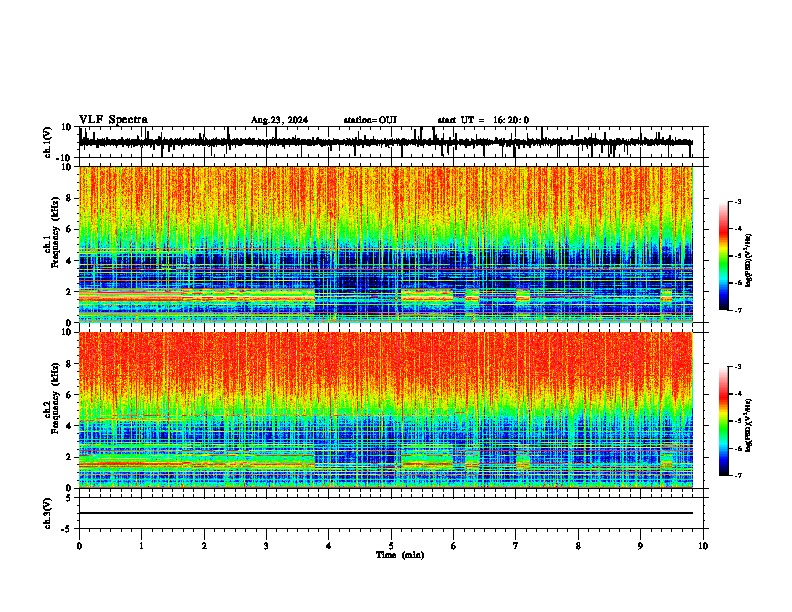The image size is (792, 612).
Task: Click the ch.2 frequency axis "6" tick label
Action: coord(69,395)
